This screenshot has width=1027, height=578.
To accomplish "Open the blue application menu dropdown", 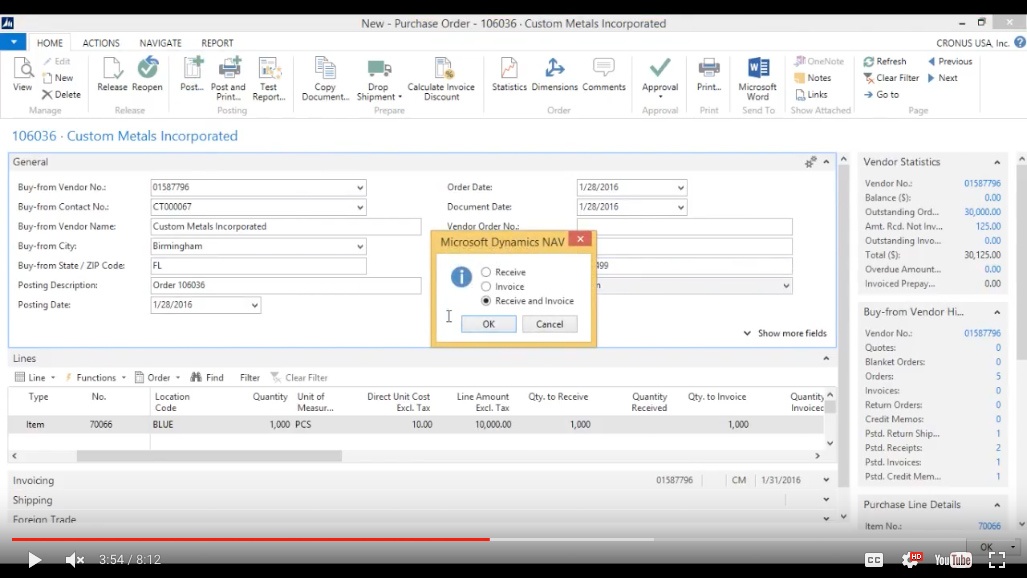I will (x=13, y=43).
